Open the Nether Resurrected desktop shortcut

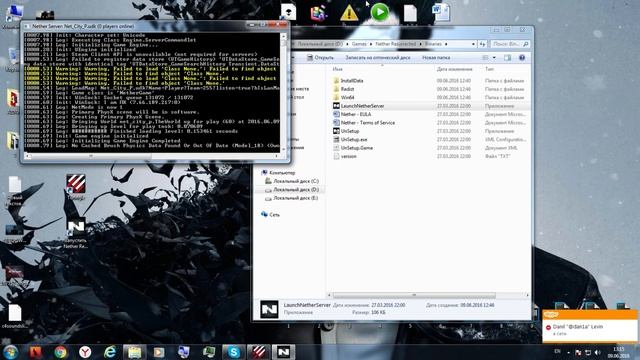pos(76,233)
